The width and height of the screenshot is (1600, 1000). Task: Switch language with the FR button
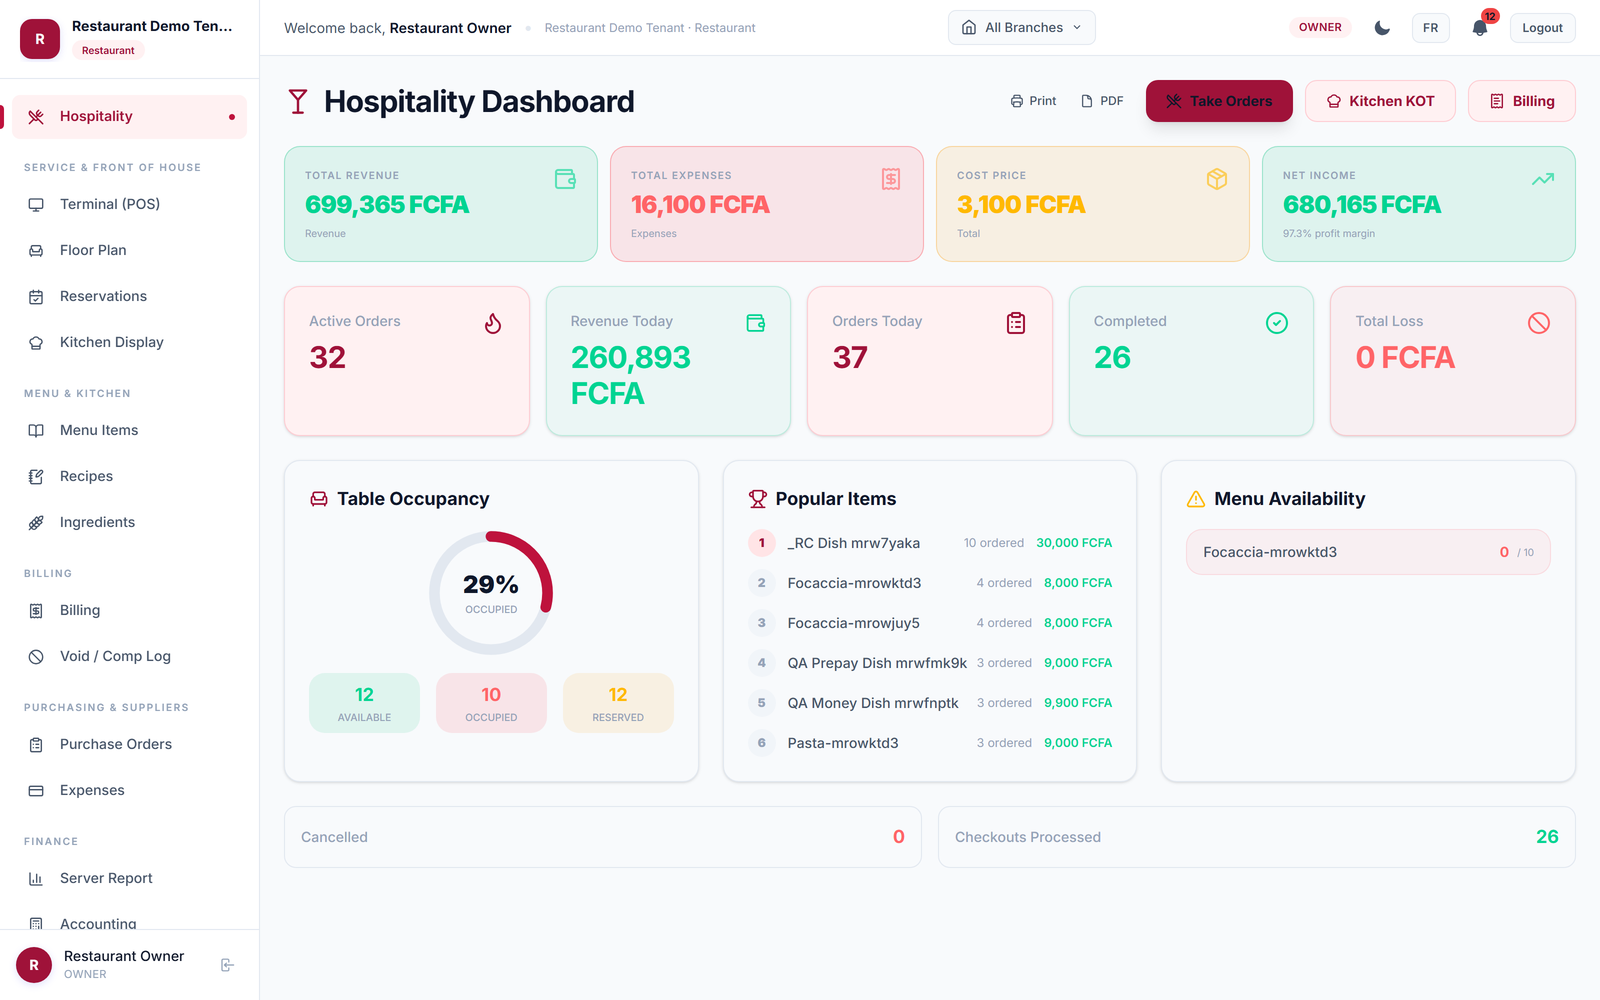(1431, 28)
